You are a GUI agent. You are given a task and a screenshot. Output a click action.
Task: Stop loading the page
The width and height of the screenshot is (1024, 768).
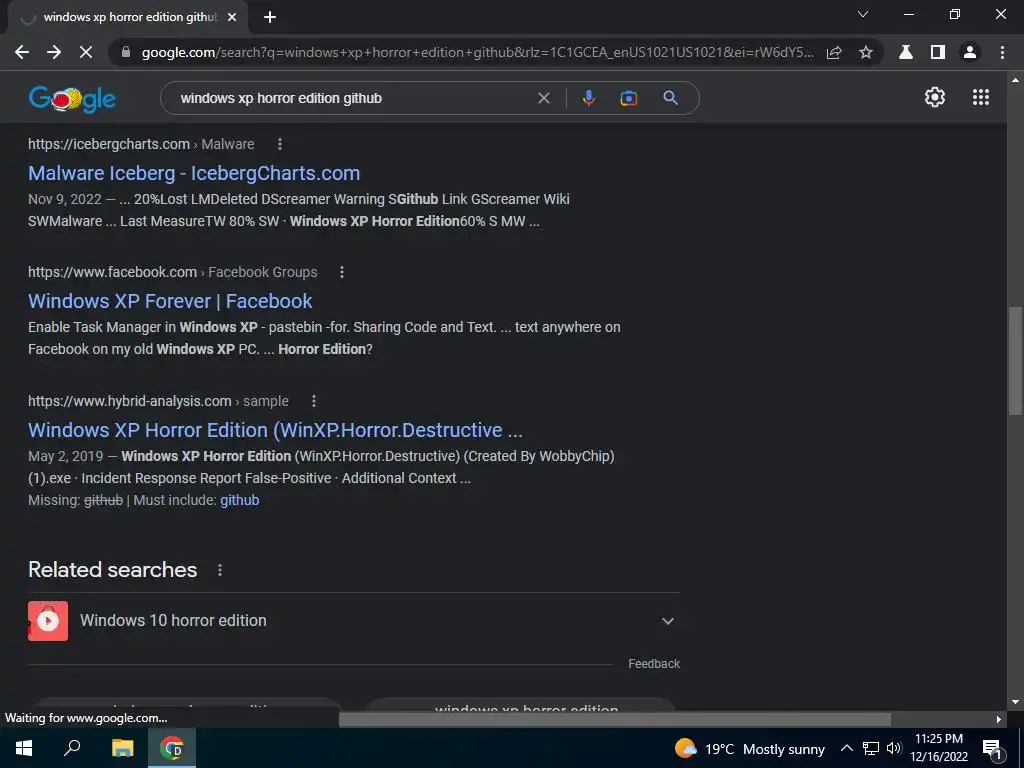pyautogui.click(x=86, y=52)
